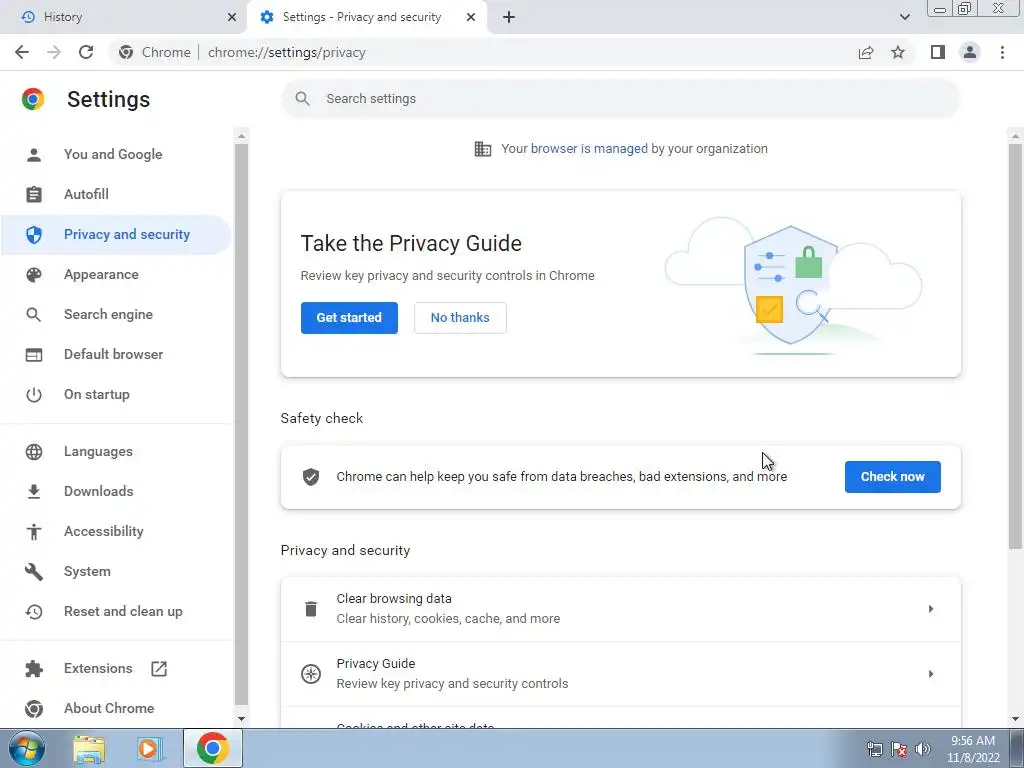Screen dimensions: 1024x768
Task: Expand the Privacy Guide row arrow
Action: 931,674
